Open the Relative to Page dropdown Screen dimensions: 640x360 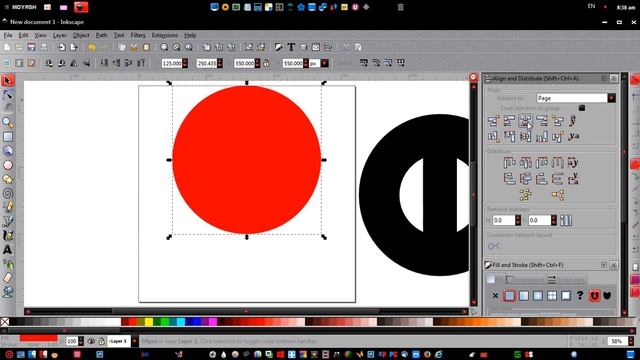tap(576, 98)
